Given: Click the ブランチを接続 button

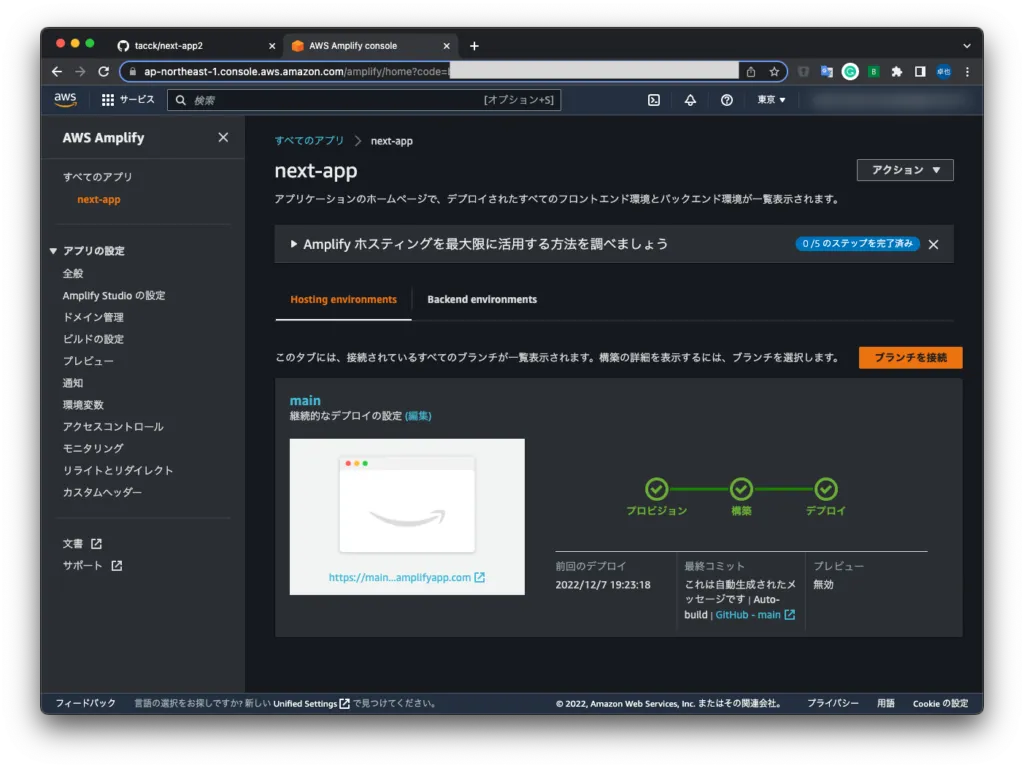Looking at the screenshot, I should tap(910, 358).
